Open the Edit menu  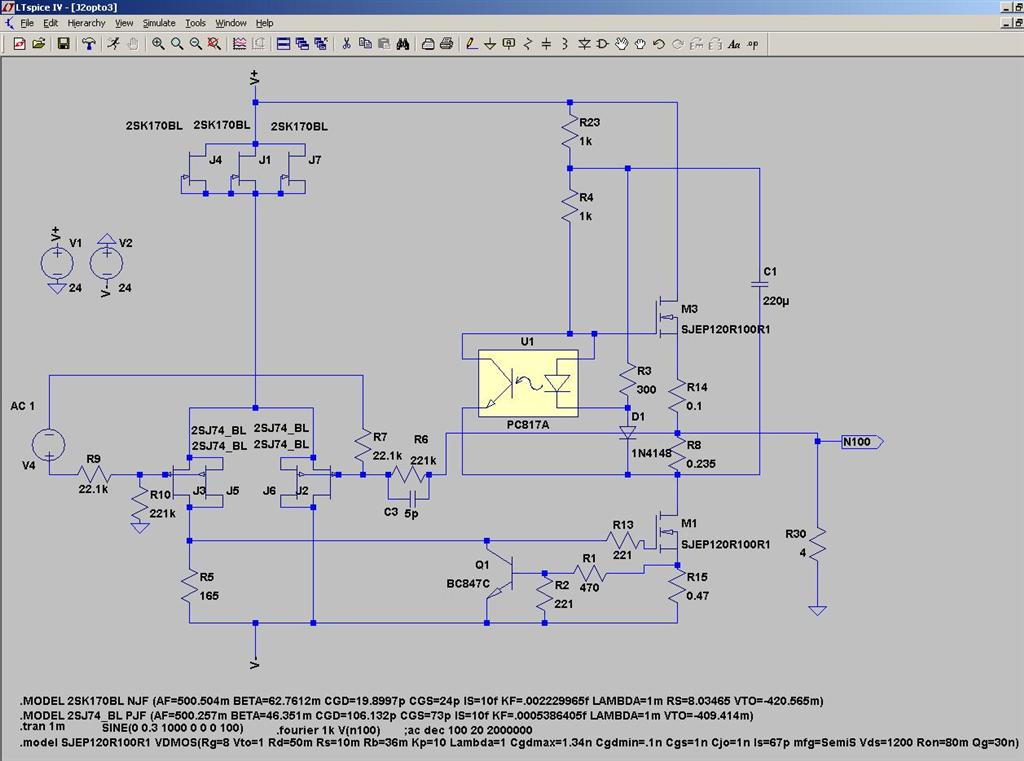click(x=50, y=23)
